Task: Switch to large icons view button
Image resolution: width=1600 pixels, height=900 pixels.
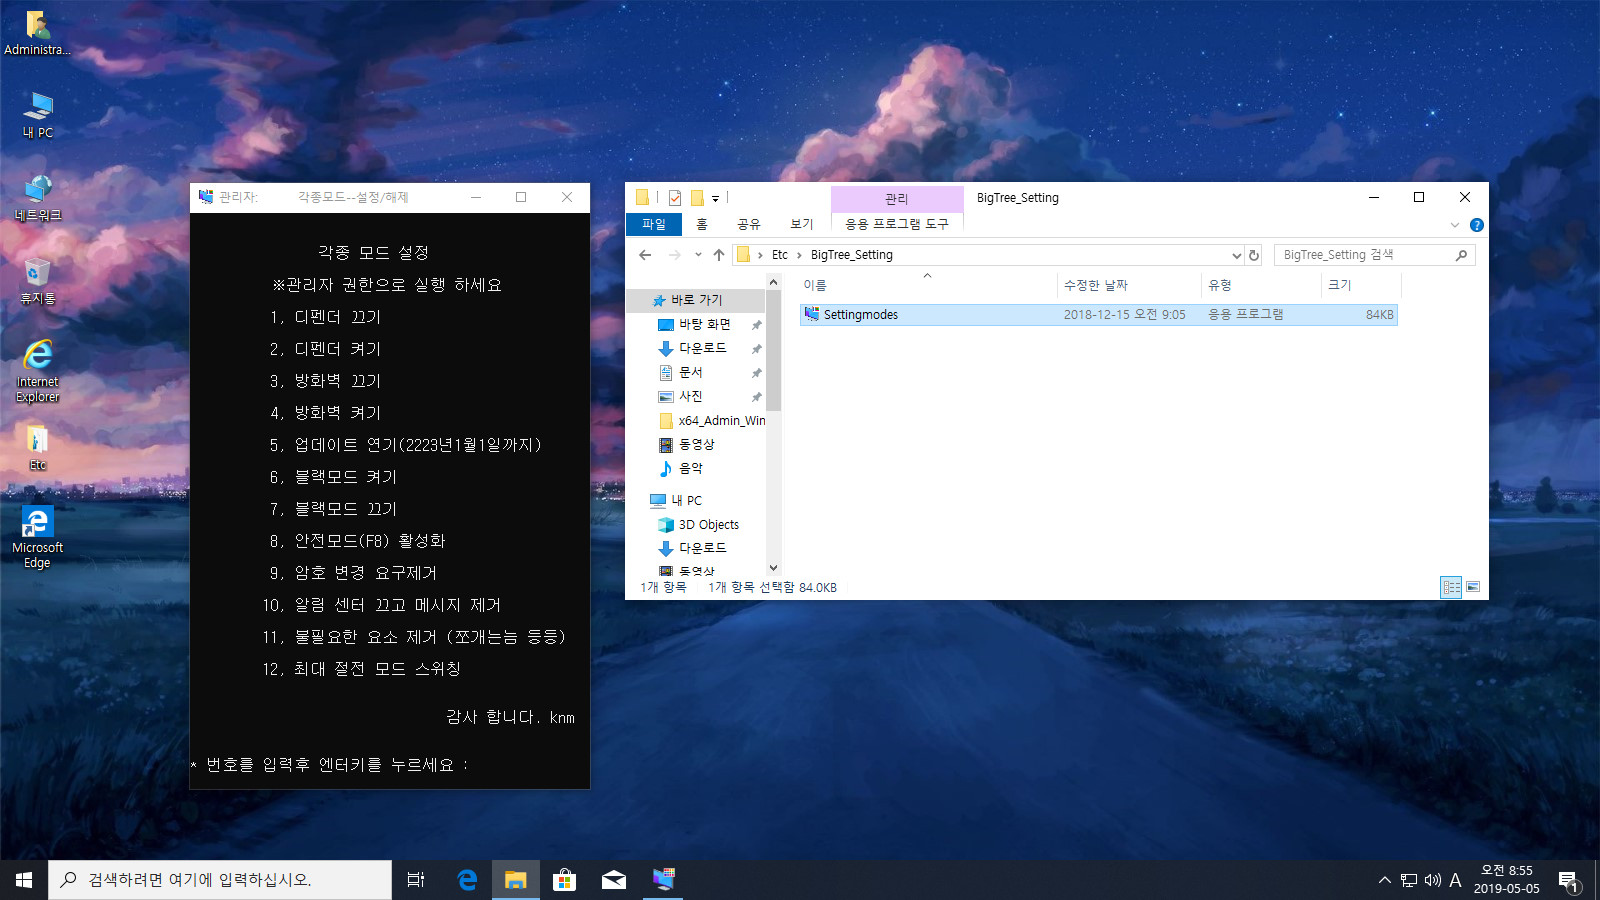Action: pos(1473,587)
